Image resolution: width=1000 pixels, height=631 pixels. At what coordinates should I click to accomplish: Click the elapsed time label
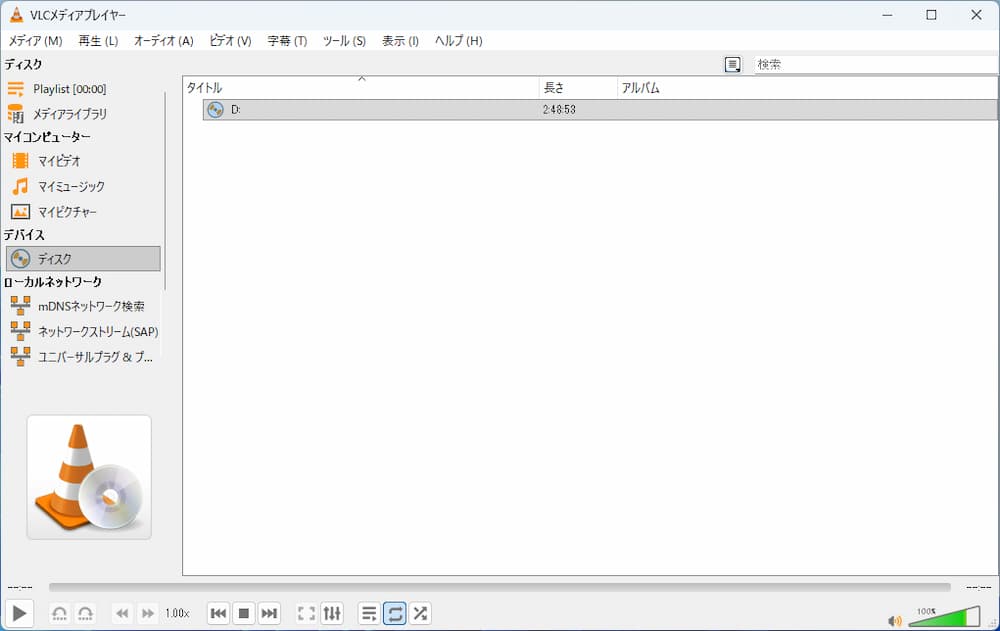pos(20,587)
